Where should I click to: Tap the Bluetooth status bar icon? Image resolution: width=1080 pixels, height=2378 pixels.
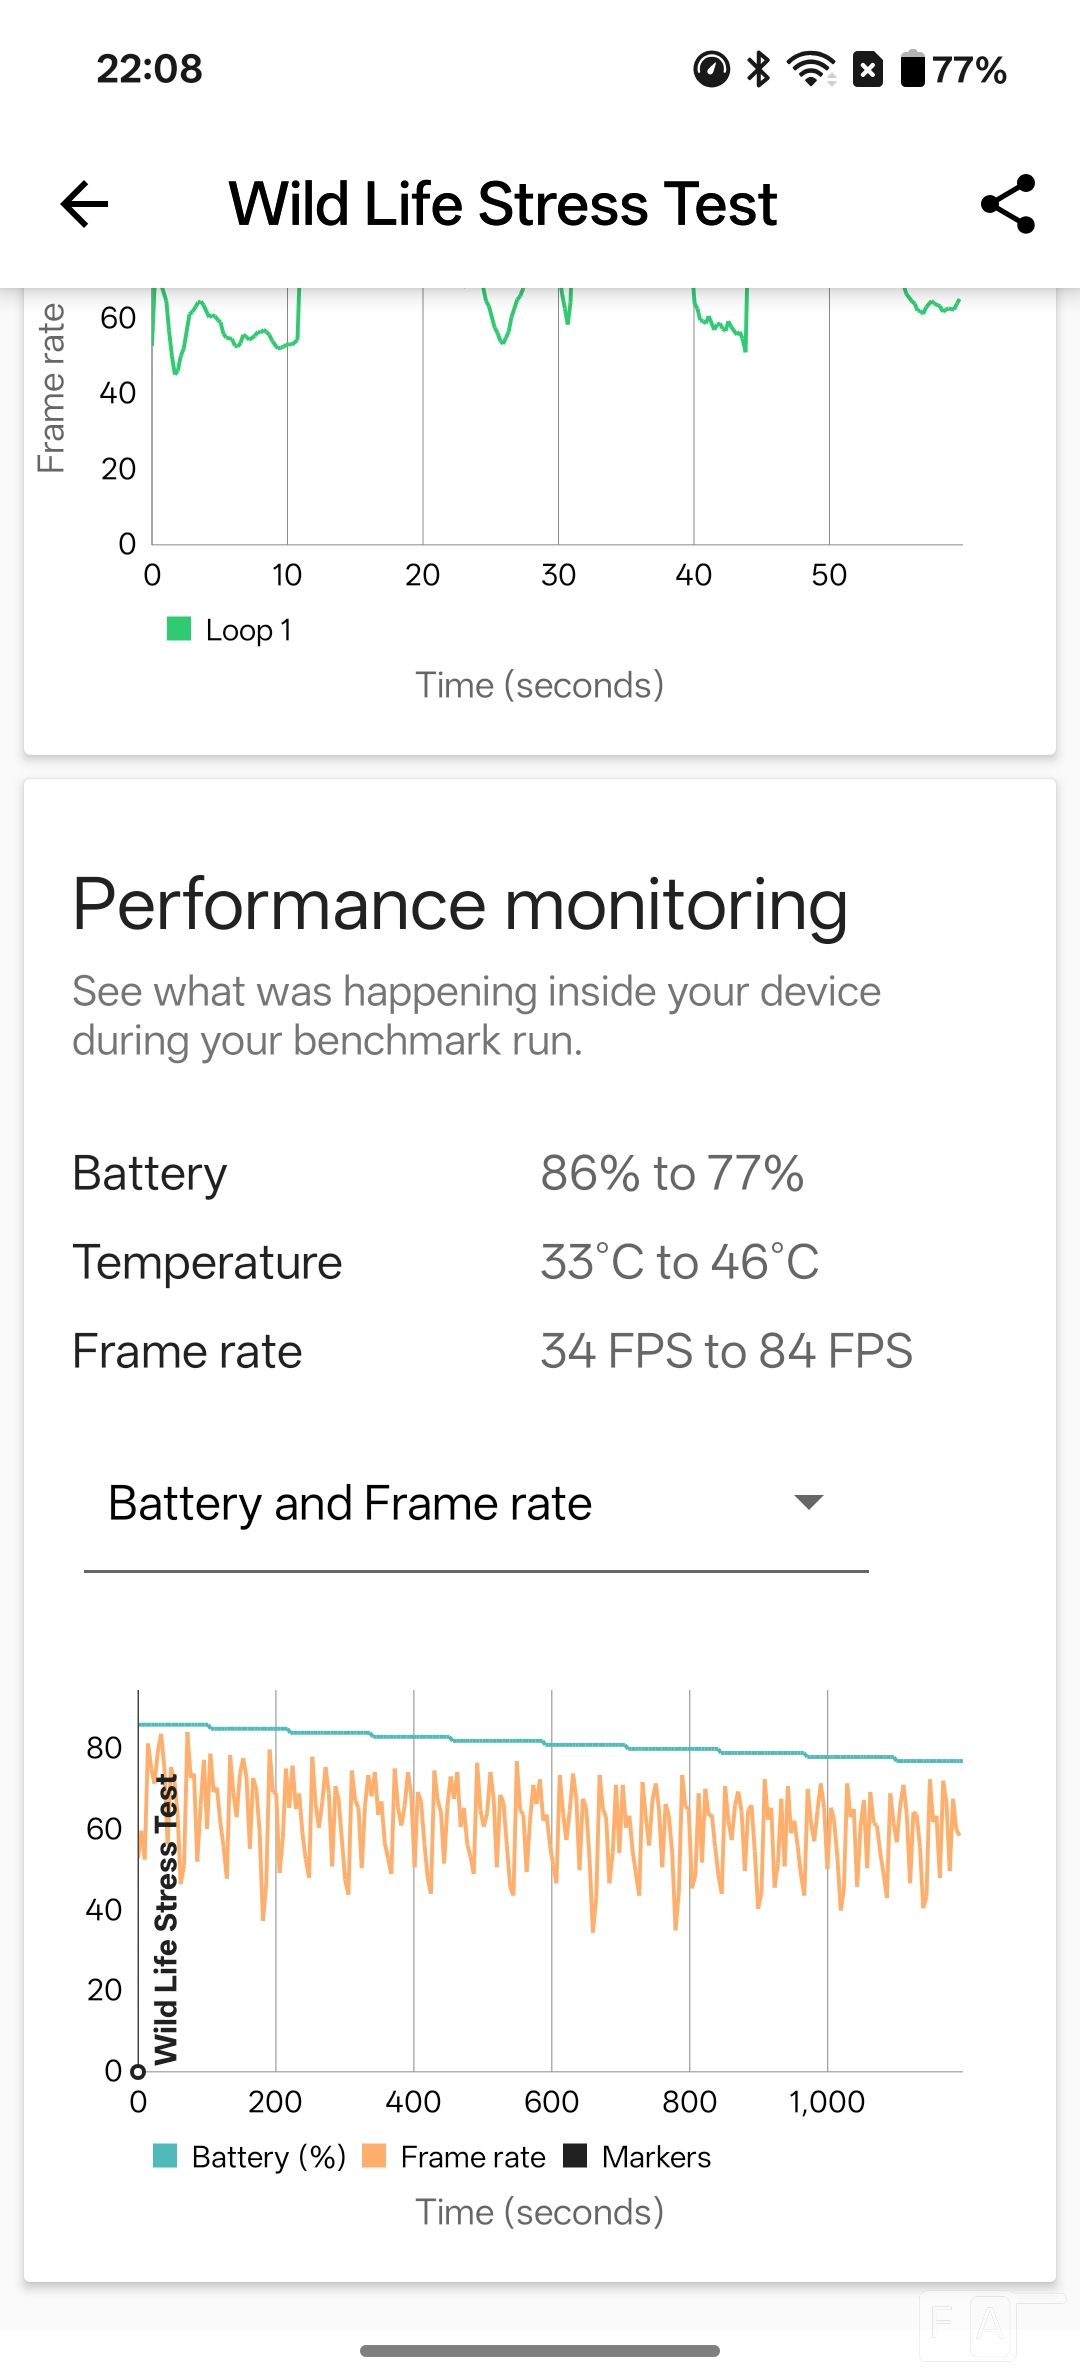[759, 69]
